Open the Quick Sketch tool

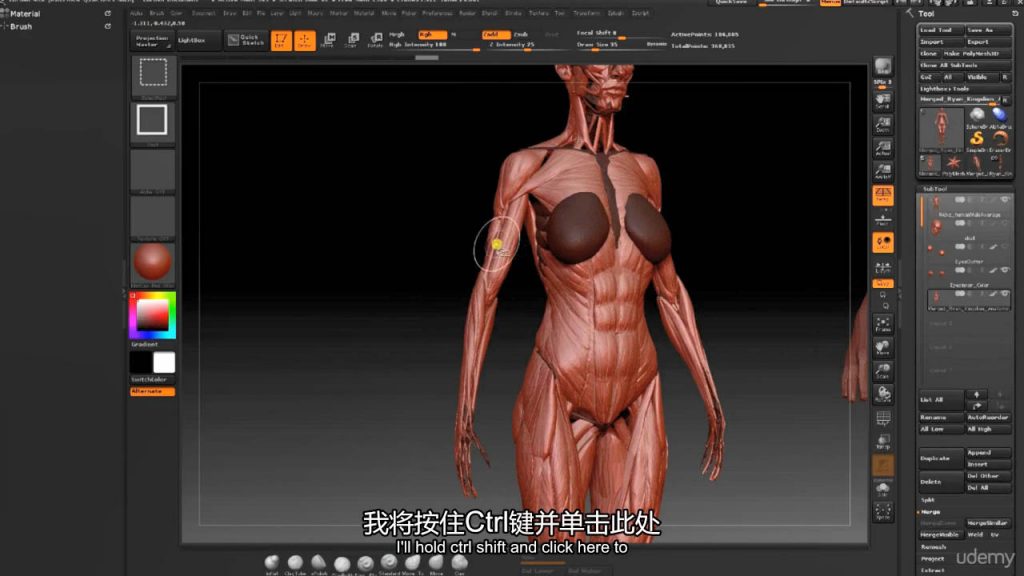click(246, 40)
